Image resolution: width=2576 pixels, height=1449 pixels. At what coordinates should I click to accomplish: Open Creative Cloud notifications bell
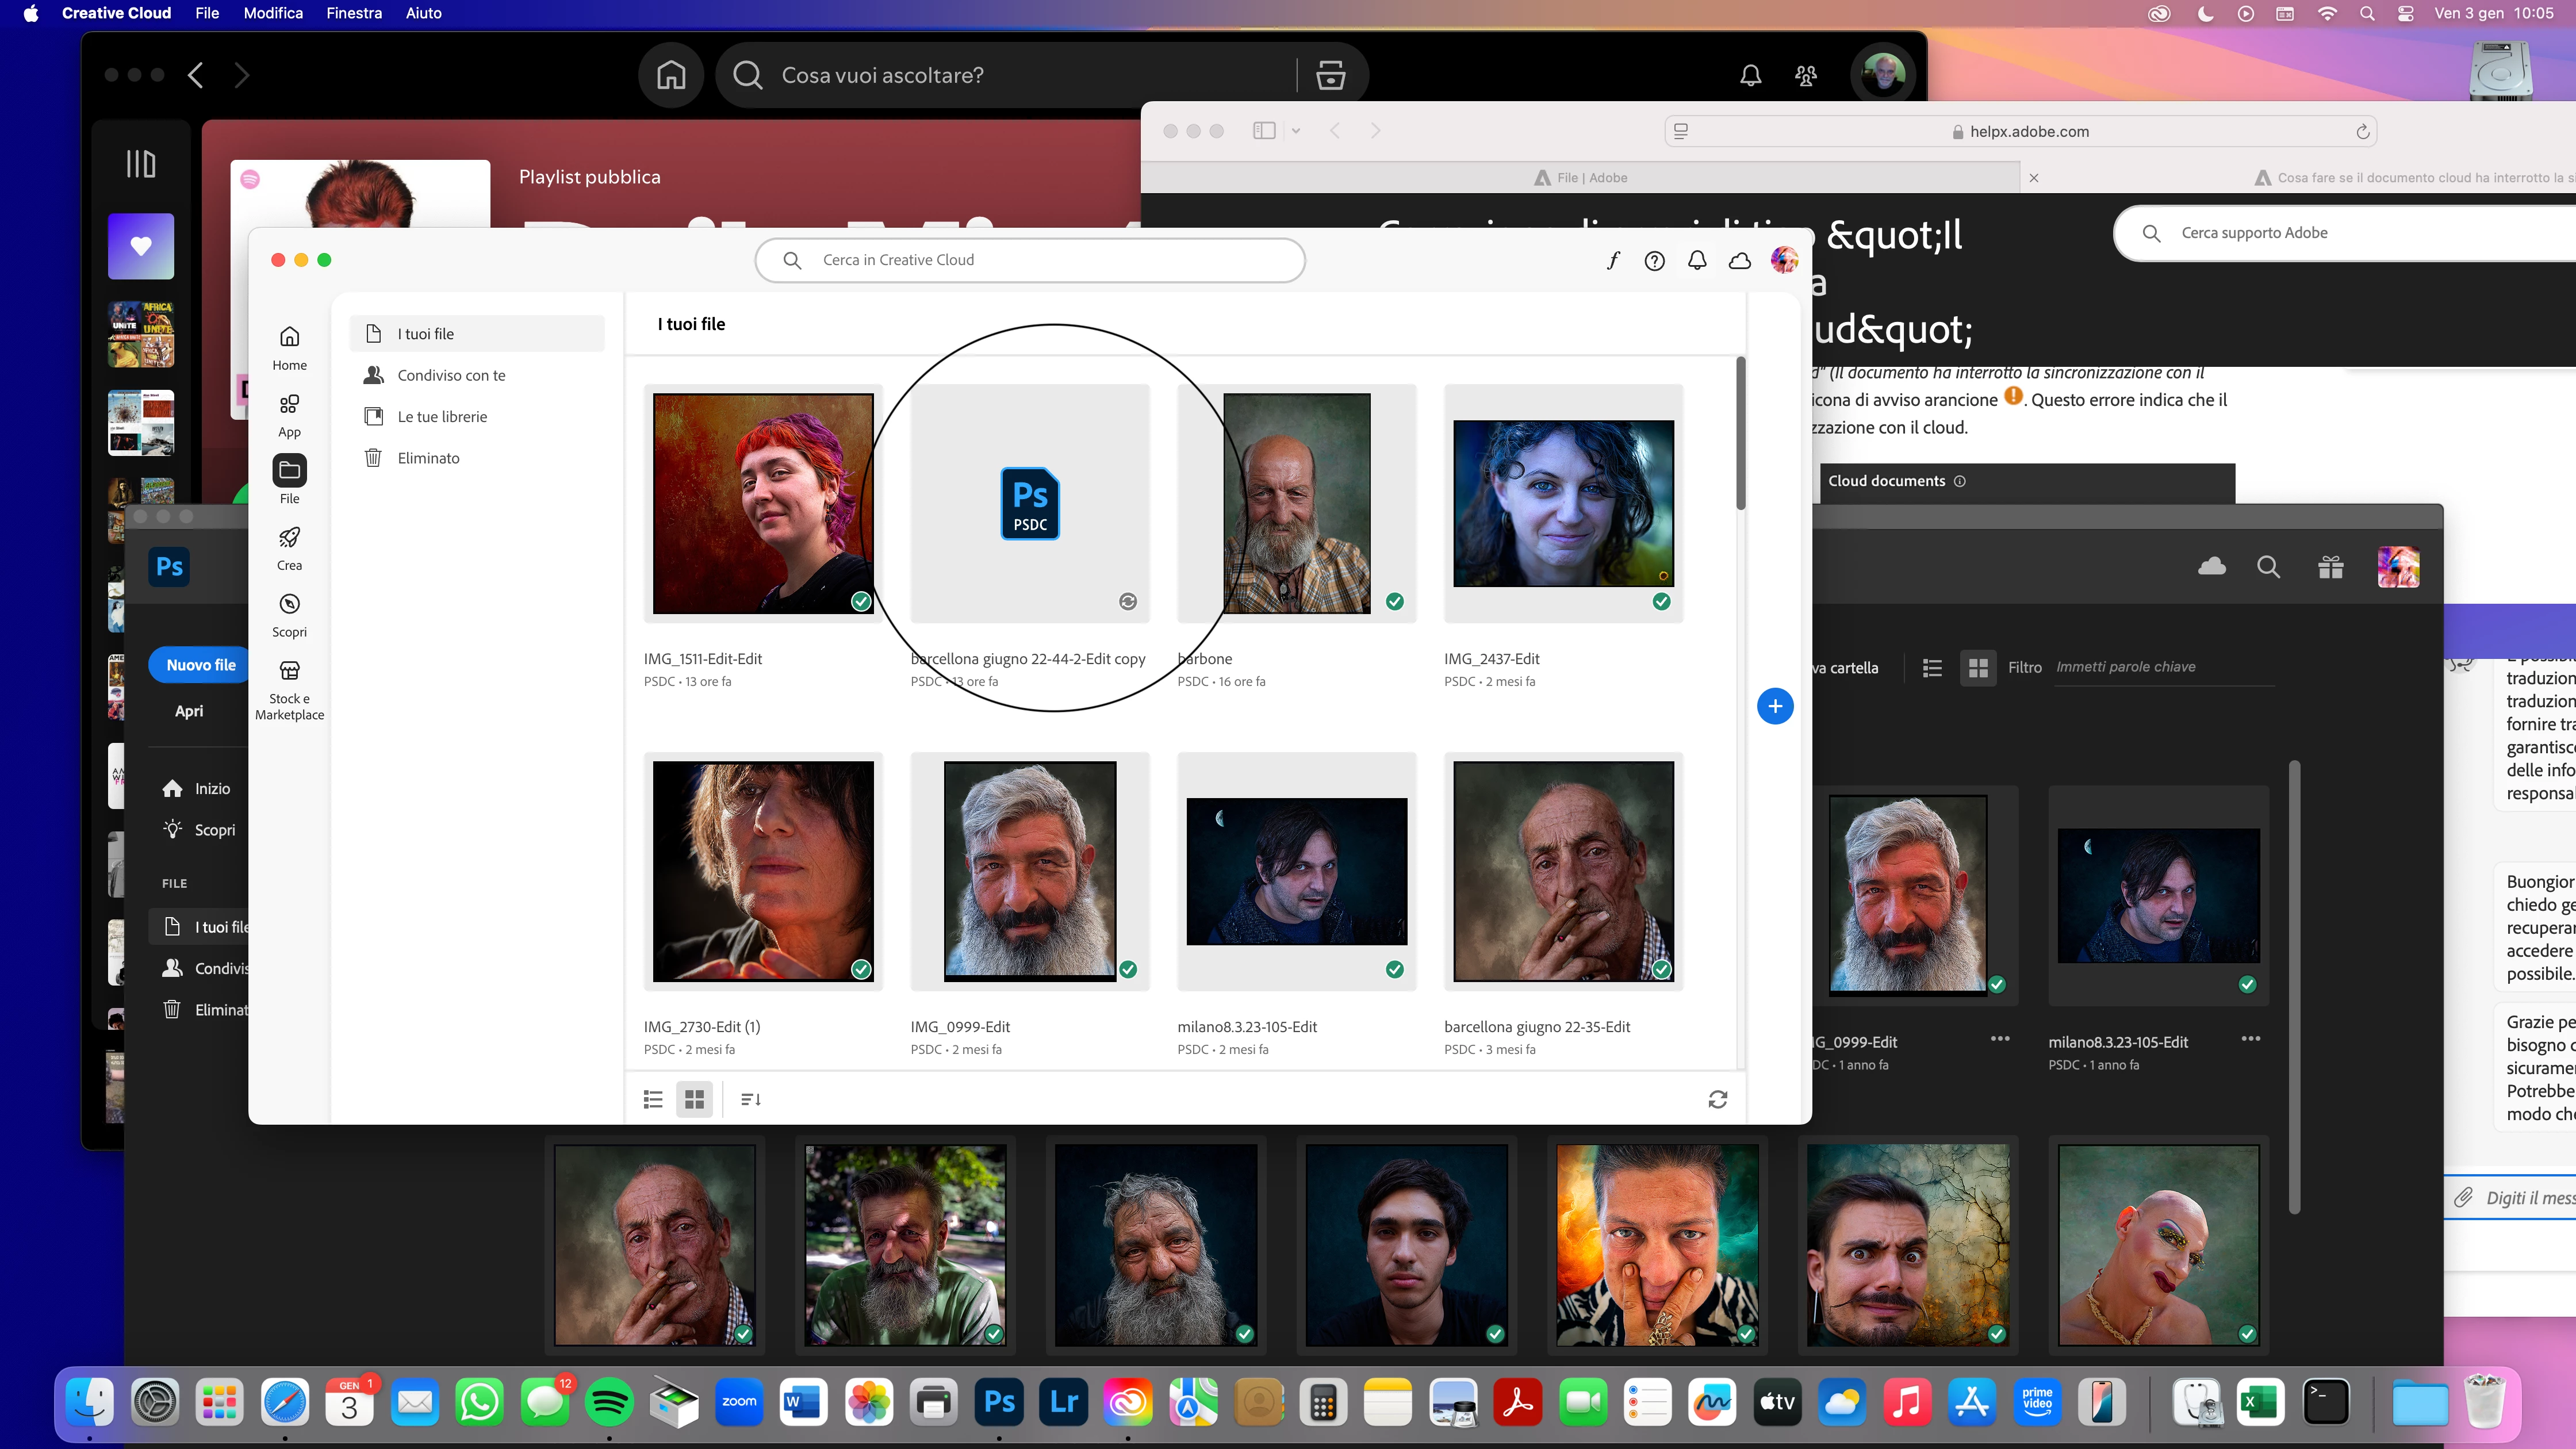coord(1697,261)
